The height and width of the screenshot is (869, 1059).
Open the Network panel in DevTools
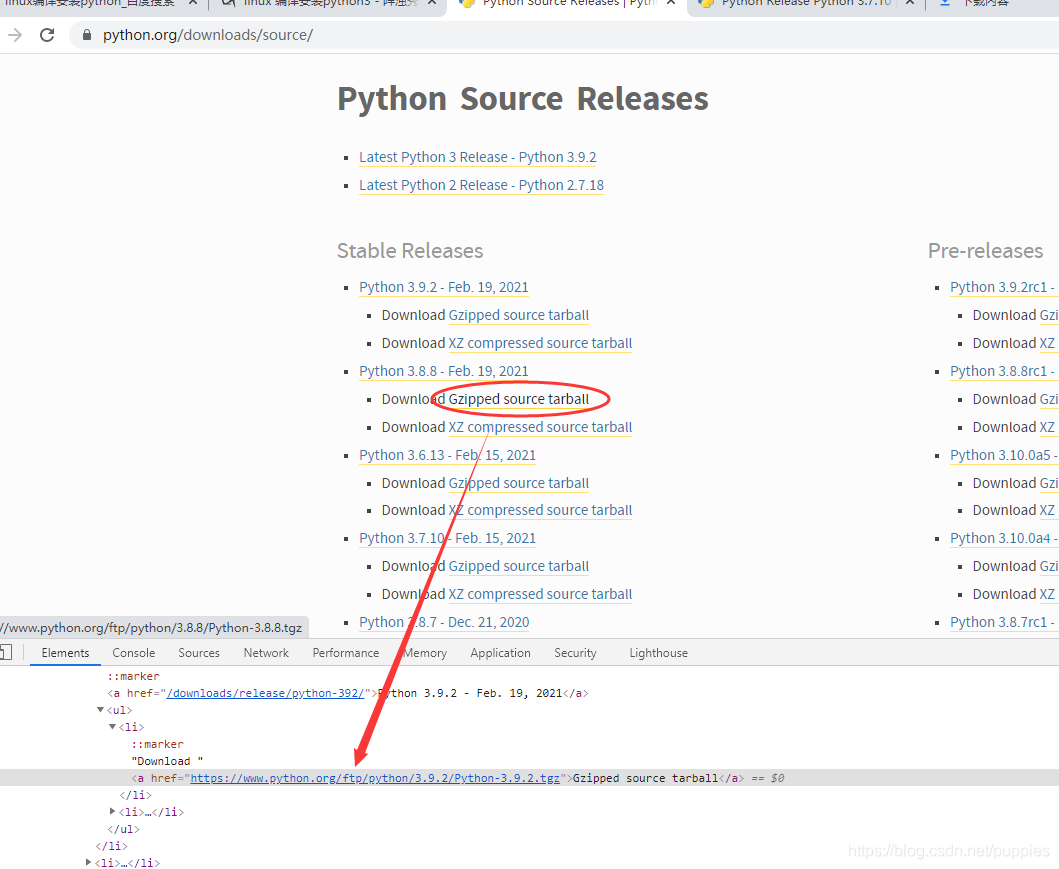(x=265, y=652)
